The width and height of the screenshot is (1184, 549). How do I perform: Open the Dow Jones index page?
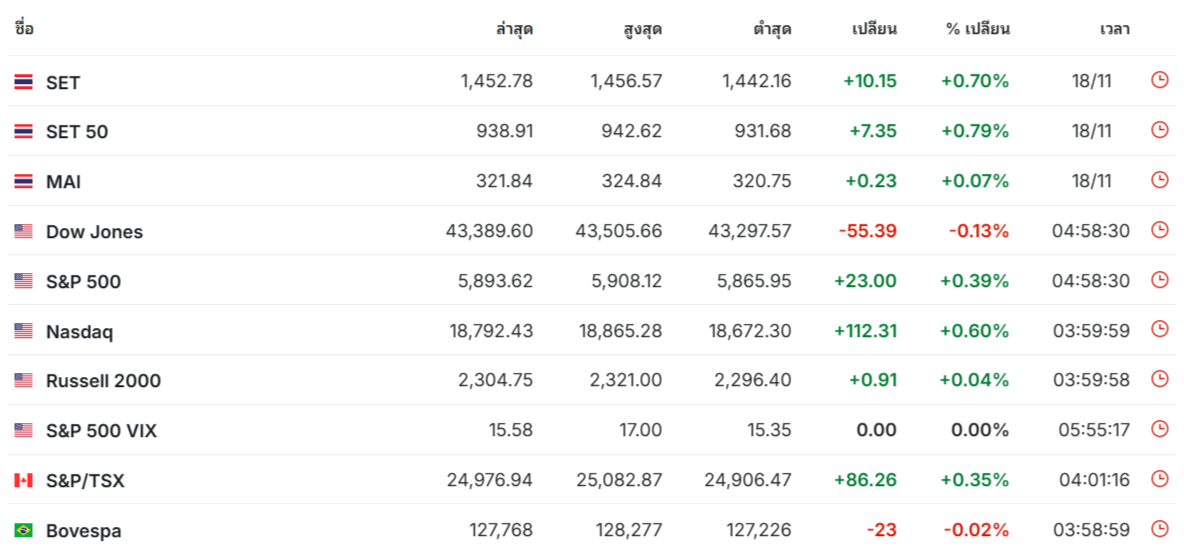tap(94, 232)
